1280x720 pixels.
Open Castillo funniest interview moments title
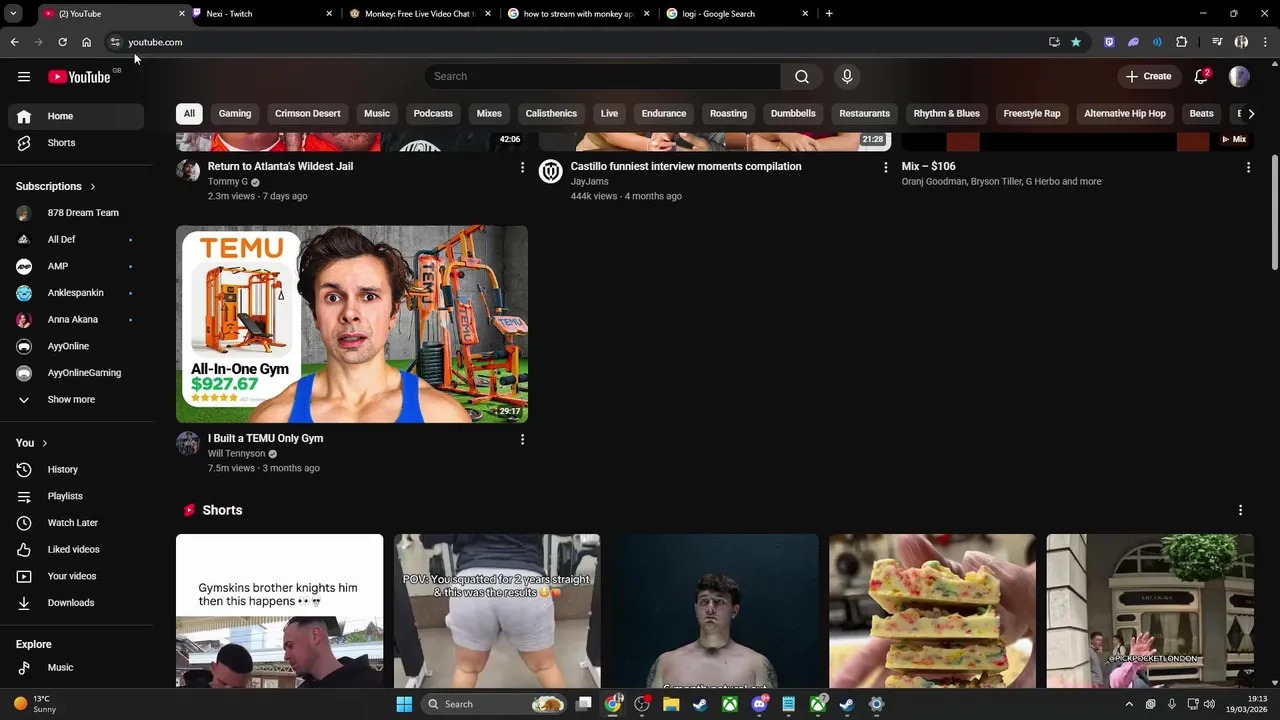(x=686, y=167)
